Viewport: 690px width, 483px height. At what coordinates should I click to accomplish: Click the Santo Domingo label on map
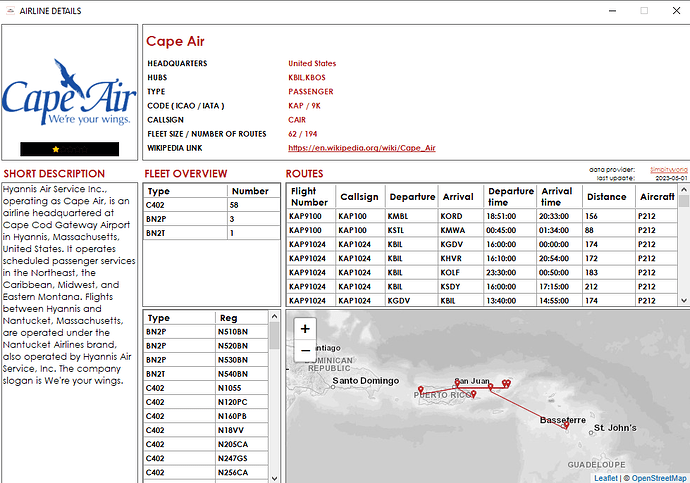[x=365, y=381]
